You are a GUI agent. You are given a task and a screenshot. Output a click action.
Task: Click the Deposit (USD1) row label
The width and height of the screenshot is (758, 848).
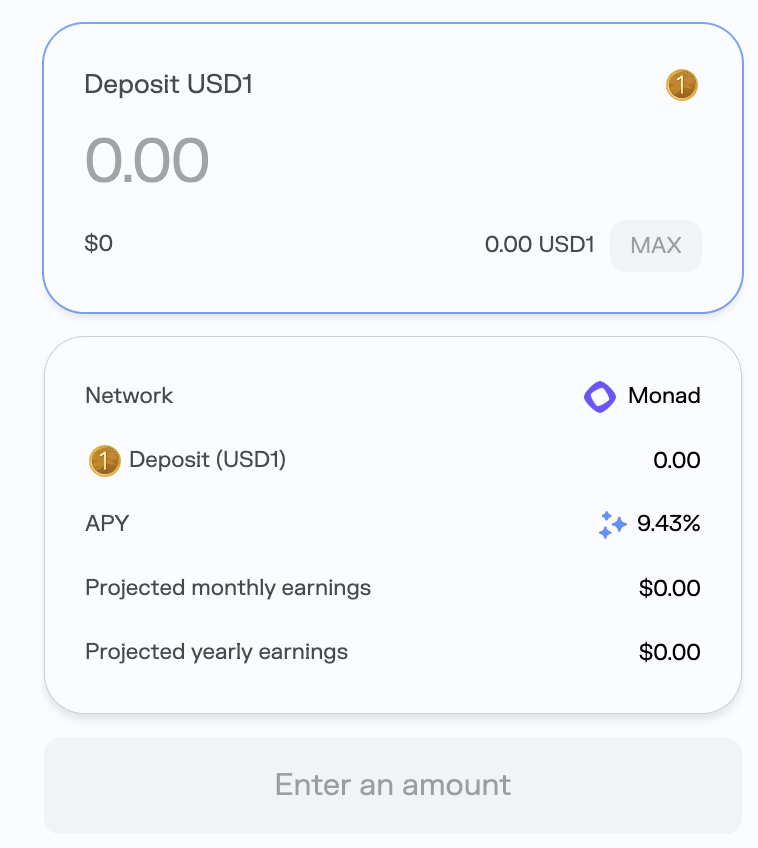(x=208, y=460)
